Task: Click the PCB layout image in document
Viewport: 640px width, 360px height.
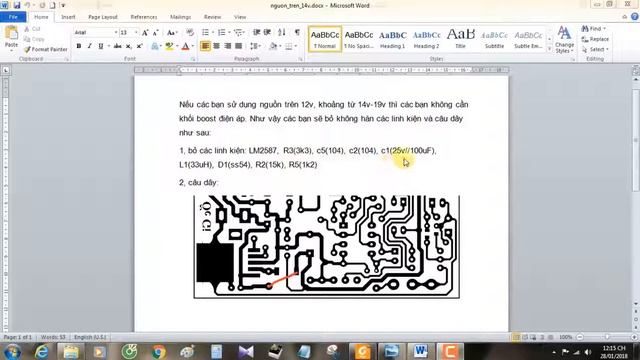Action: (327, 247)
